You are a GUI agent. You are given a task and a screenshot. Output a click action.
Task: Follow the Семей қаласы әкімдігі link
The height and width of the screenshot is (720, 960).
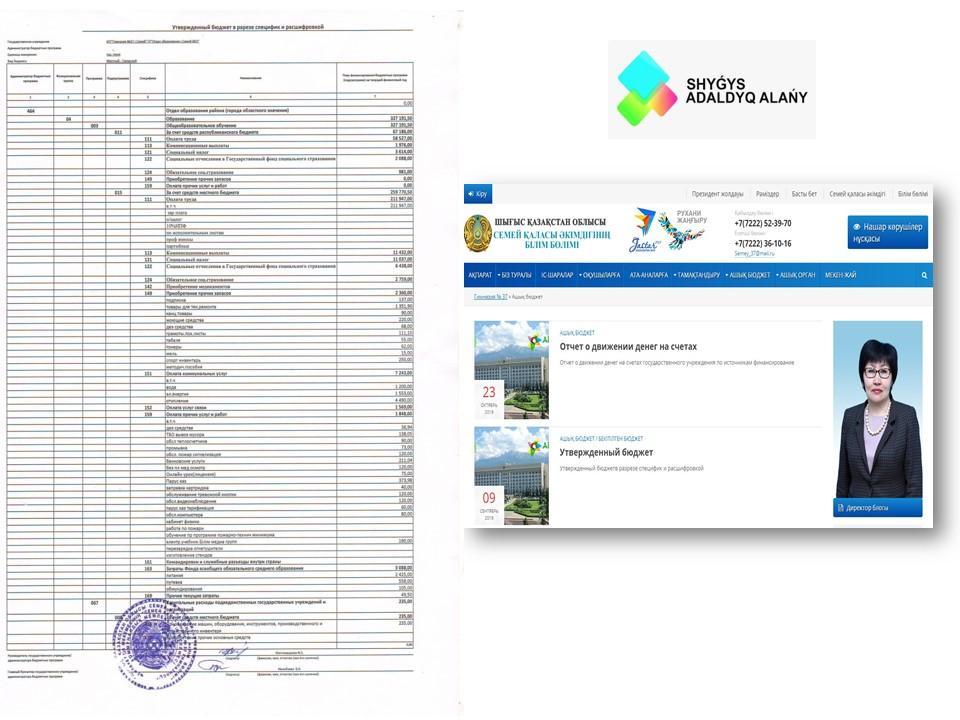857,194
